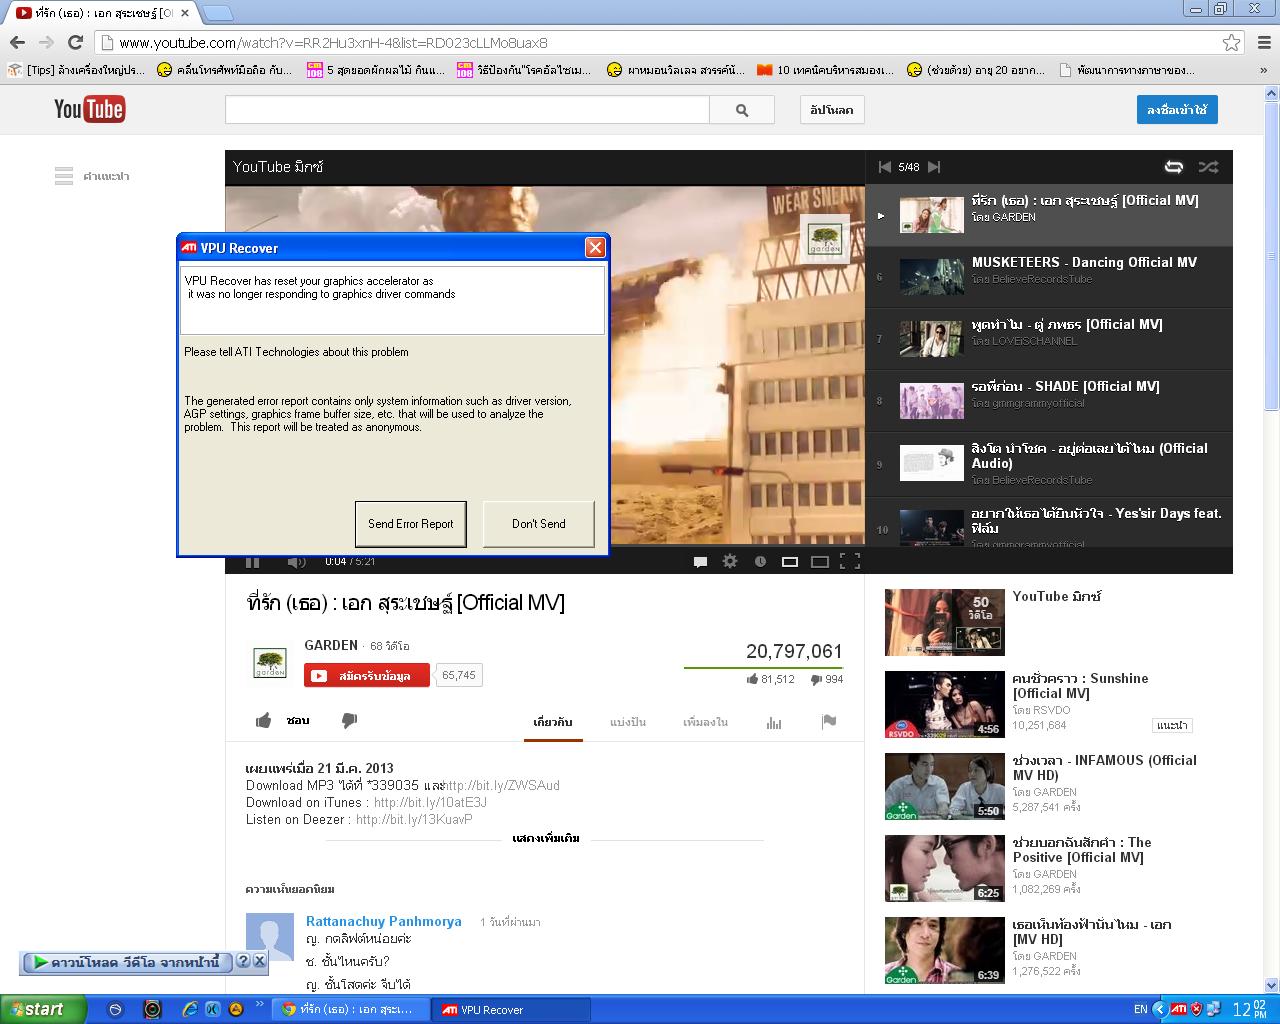Click Send Error Report in VPU Recover
Image resolution: width=1280 pixels, height=1024 pixels.
tap(411, 524)
